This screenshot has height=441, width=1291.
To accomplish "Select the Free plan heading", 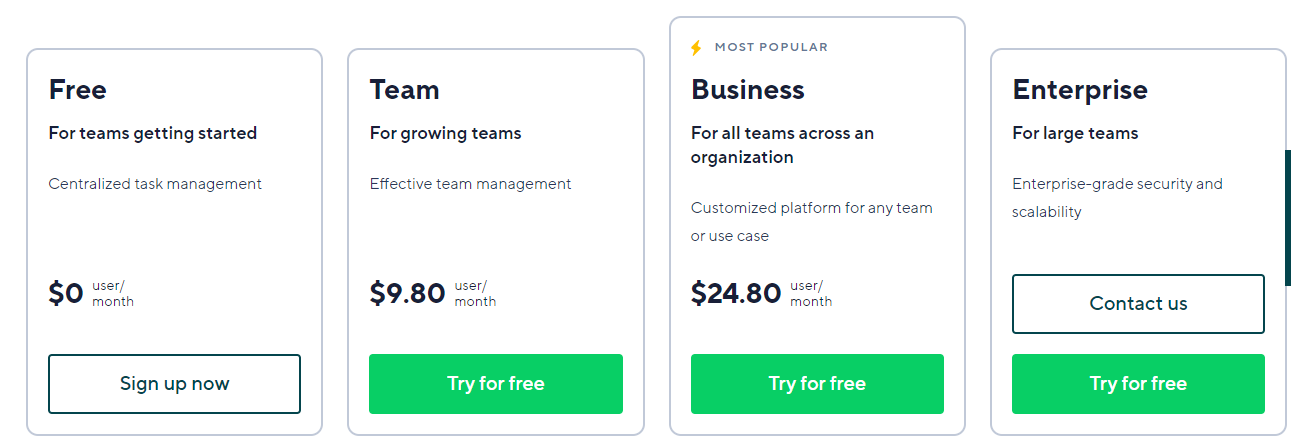I will (78, 90).
